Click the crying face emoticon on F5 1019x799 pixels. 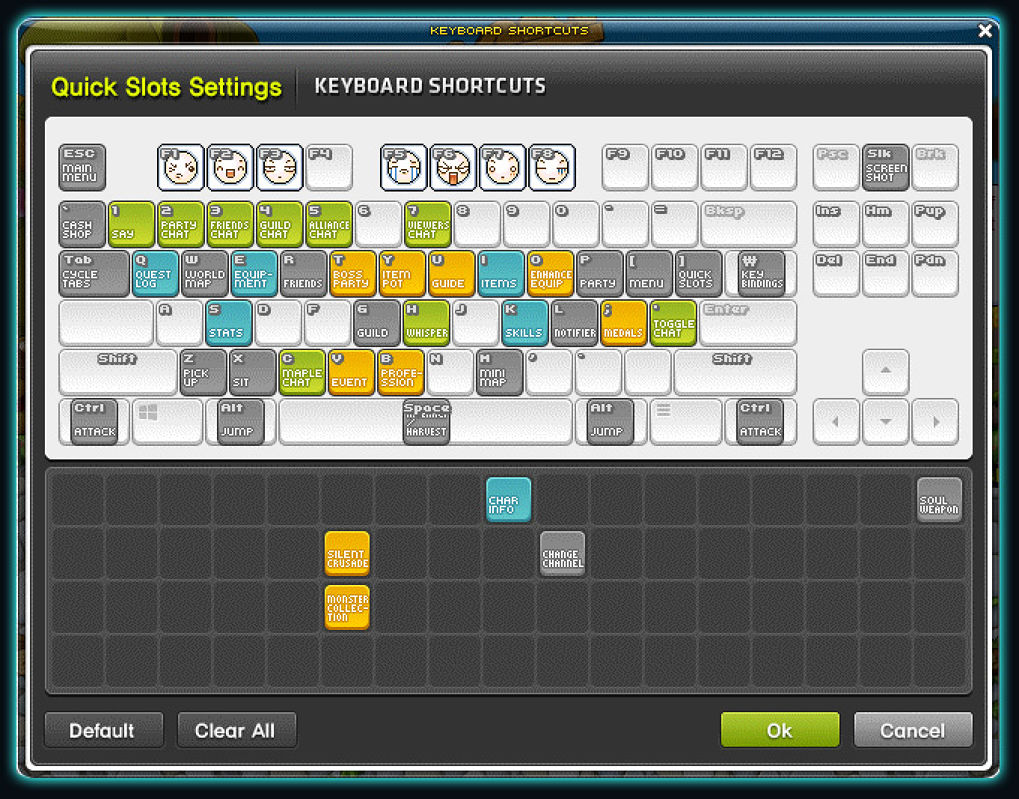click(x=404, y=168)
